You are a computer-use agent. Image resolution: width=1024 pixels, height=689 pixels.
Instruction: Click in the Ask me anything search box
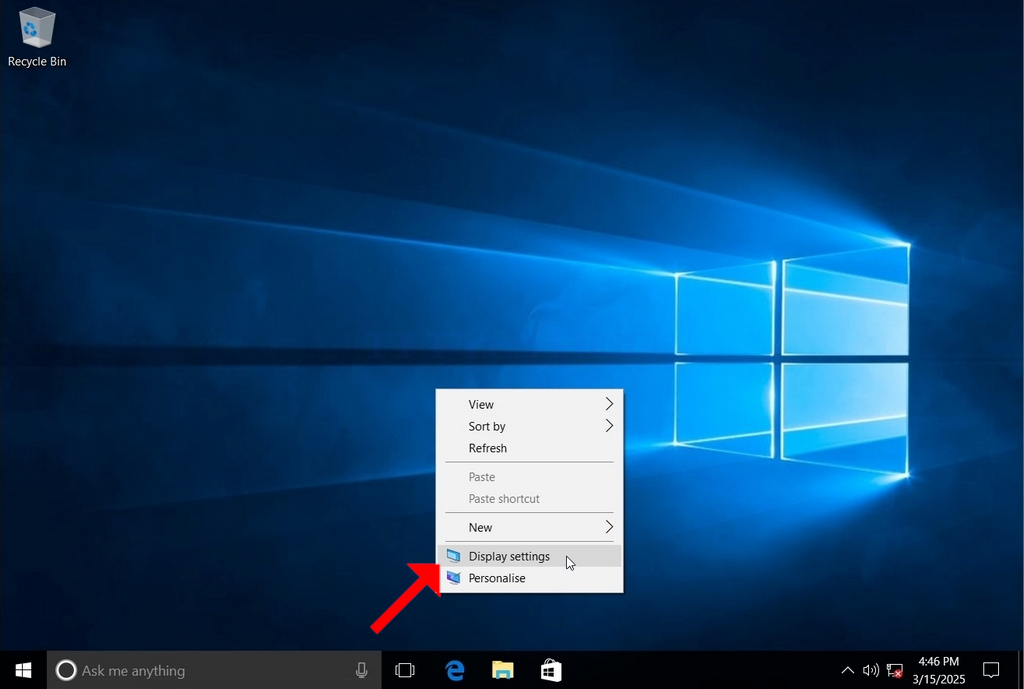[x=214, y=670]
